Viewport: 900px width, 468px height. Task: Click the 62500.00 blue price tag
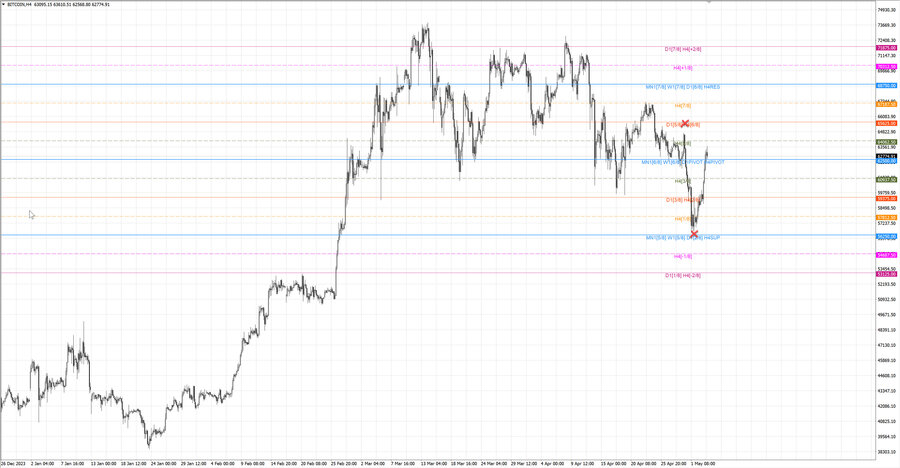(x=887, y=161)
